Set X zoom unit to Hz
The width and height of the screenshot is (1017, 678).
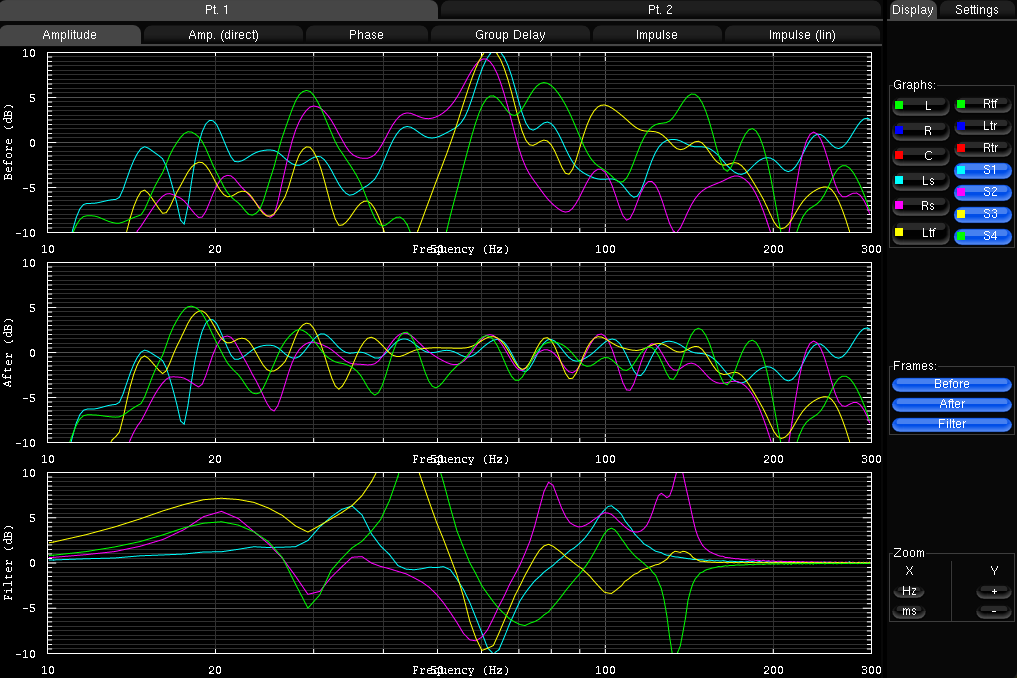pos(909,591)
